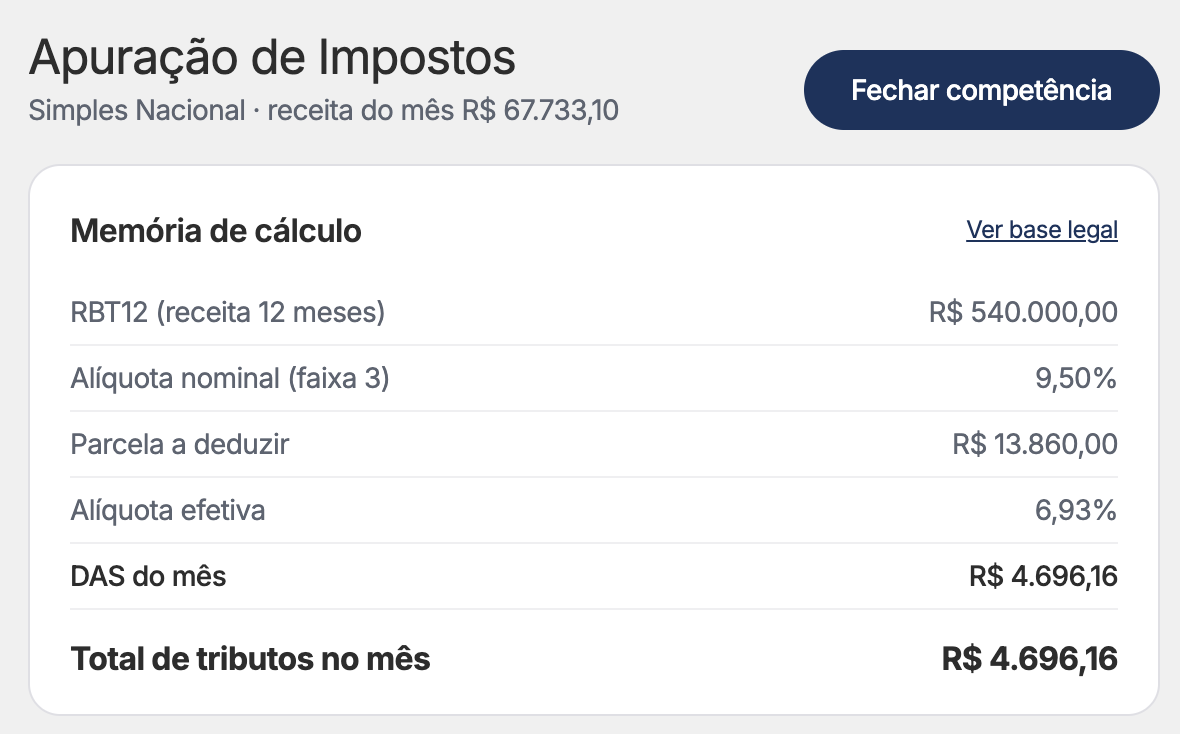Click the RBT12 (receita 12 meses) label
Viewport: 1180px width, 734px height.
pyautogui.click(x=227, y=312)
